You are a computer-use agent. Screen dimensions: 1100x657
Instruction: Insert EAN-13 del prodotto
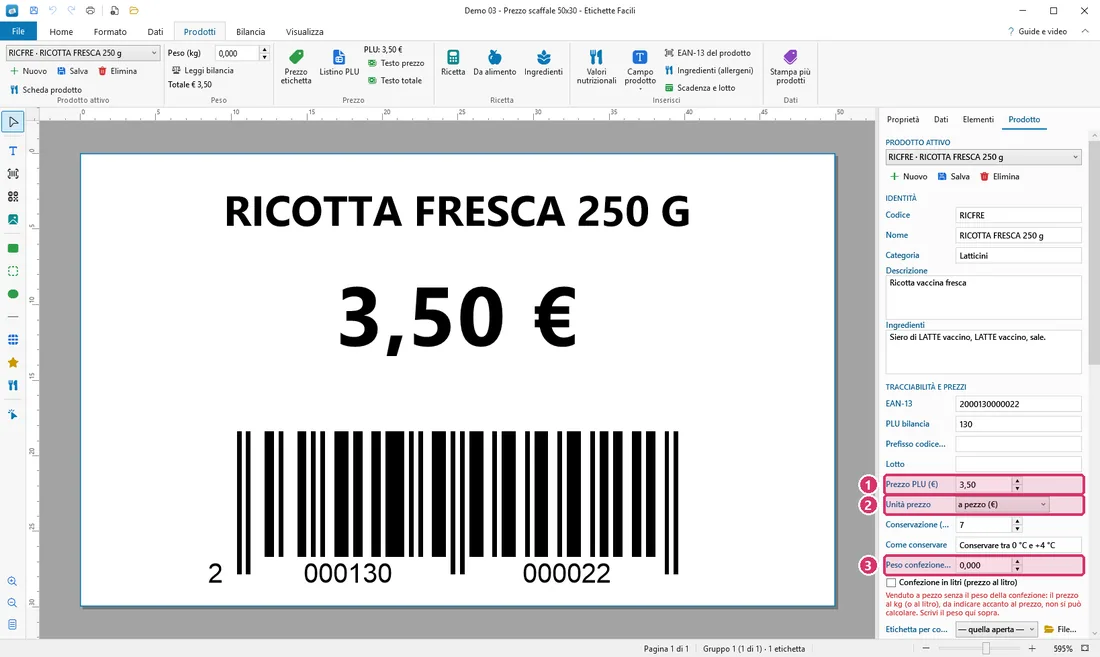[708, 53]
